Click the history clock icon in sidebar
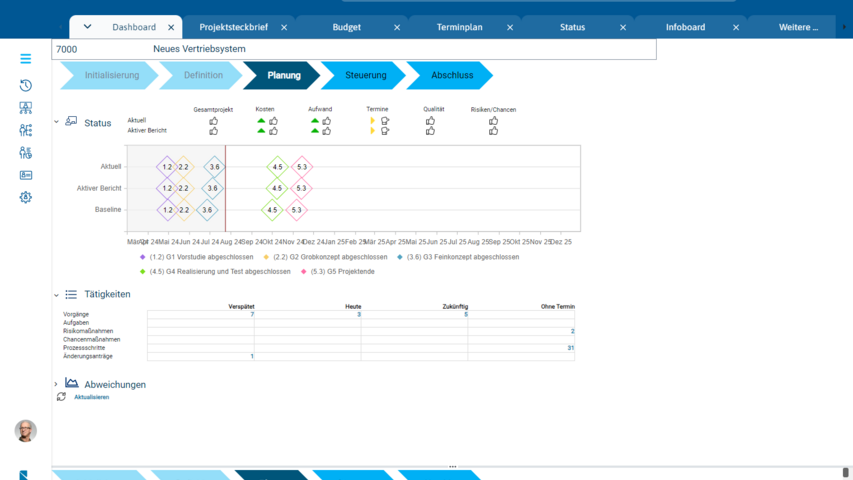Image resolution: width=853 pixels, height=480 pixels. click(x=26, y=86)
